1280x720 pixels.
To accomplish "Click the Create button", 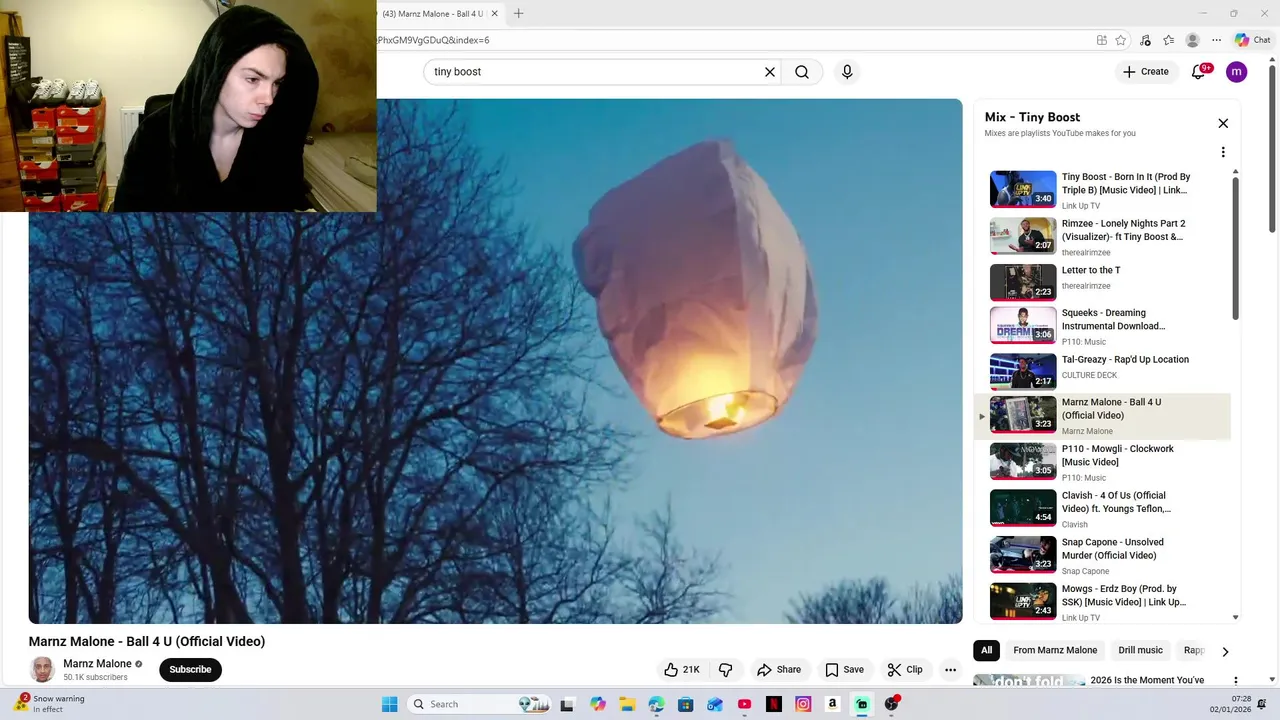I will pyautogui.click(x=1145, y=72).
